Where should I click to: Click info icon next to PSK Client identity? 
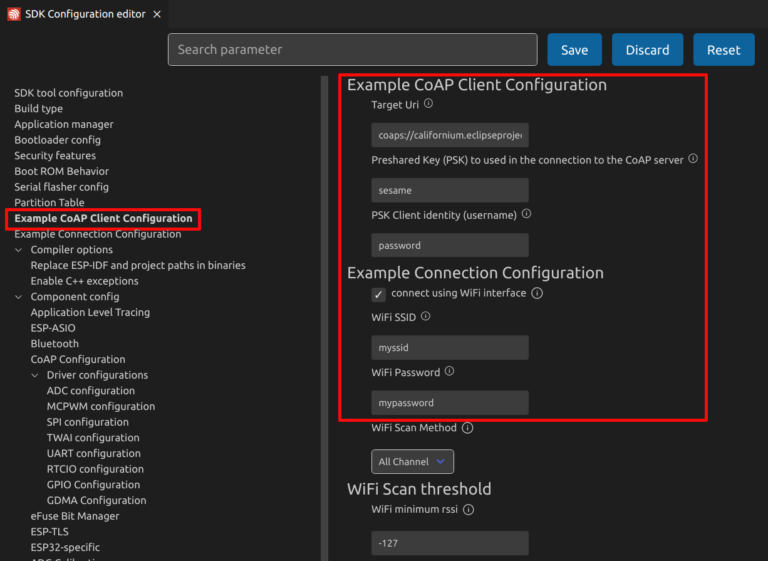tap(527, 214)
